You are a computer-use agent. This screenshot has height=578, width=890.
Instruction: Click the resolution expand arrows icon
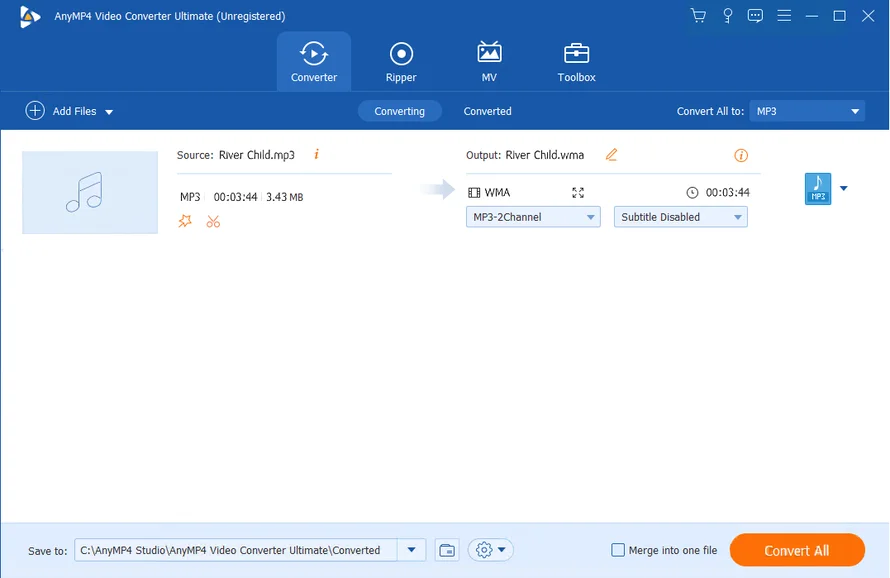[578, 192]
